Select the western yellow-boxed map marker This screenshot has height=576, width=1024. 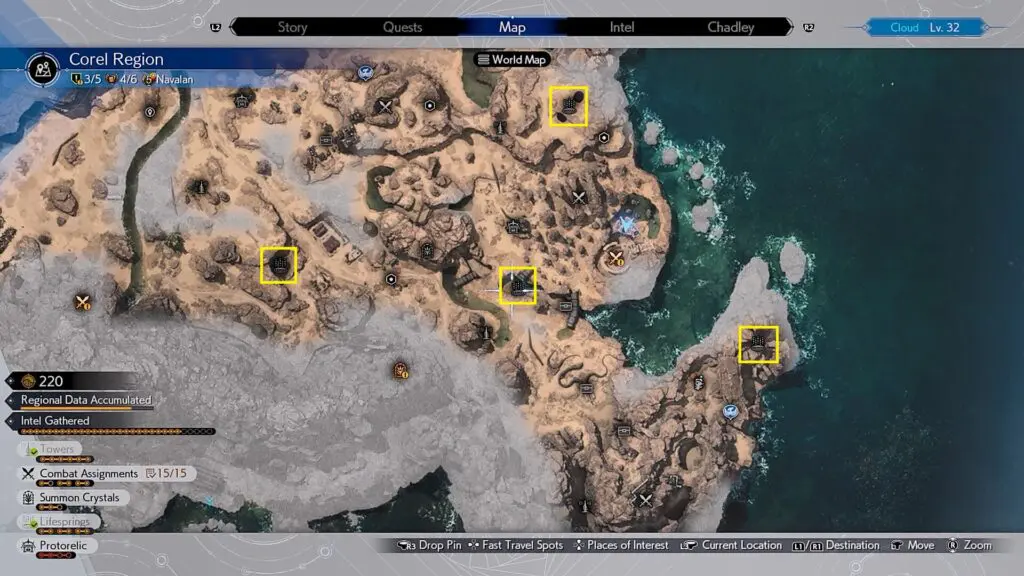[x=279, y=265]
